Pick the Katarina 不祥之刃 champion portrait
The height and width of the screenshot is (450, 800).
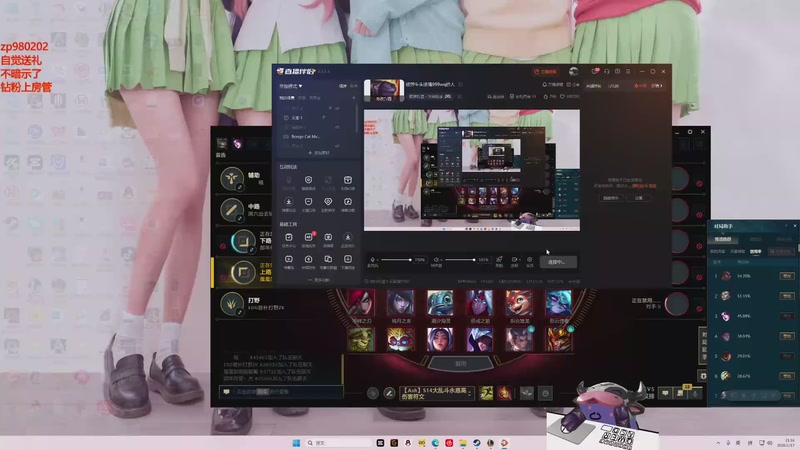point(361,303)
